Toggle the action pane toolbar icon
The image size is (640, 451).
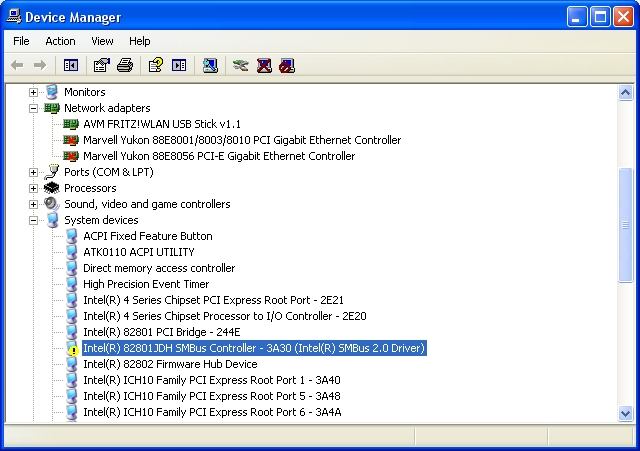(x=179, y=65)
